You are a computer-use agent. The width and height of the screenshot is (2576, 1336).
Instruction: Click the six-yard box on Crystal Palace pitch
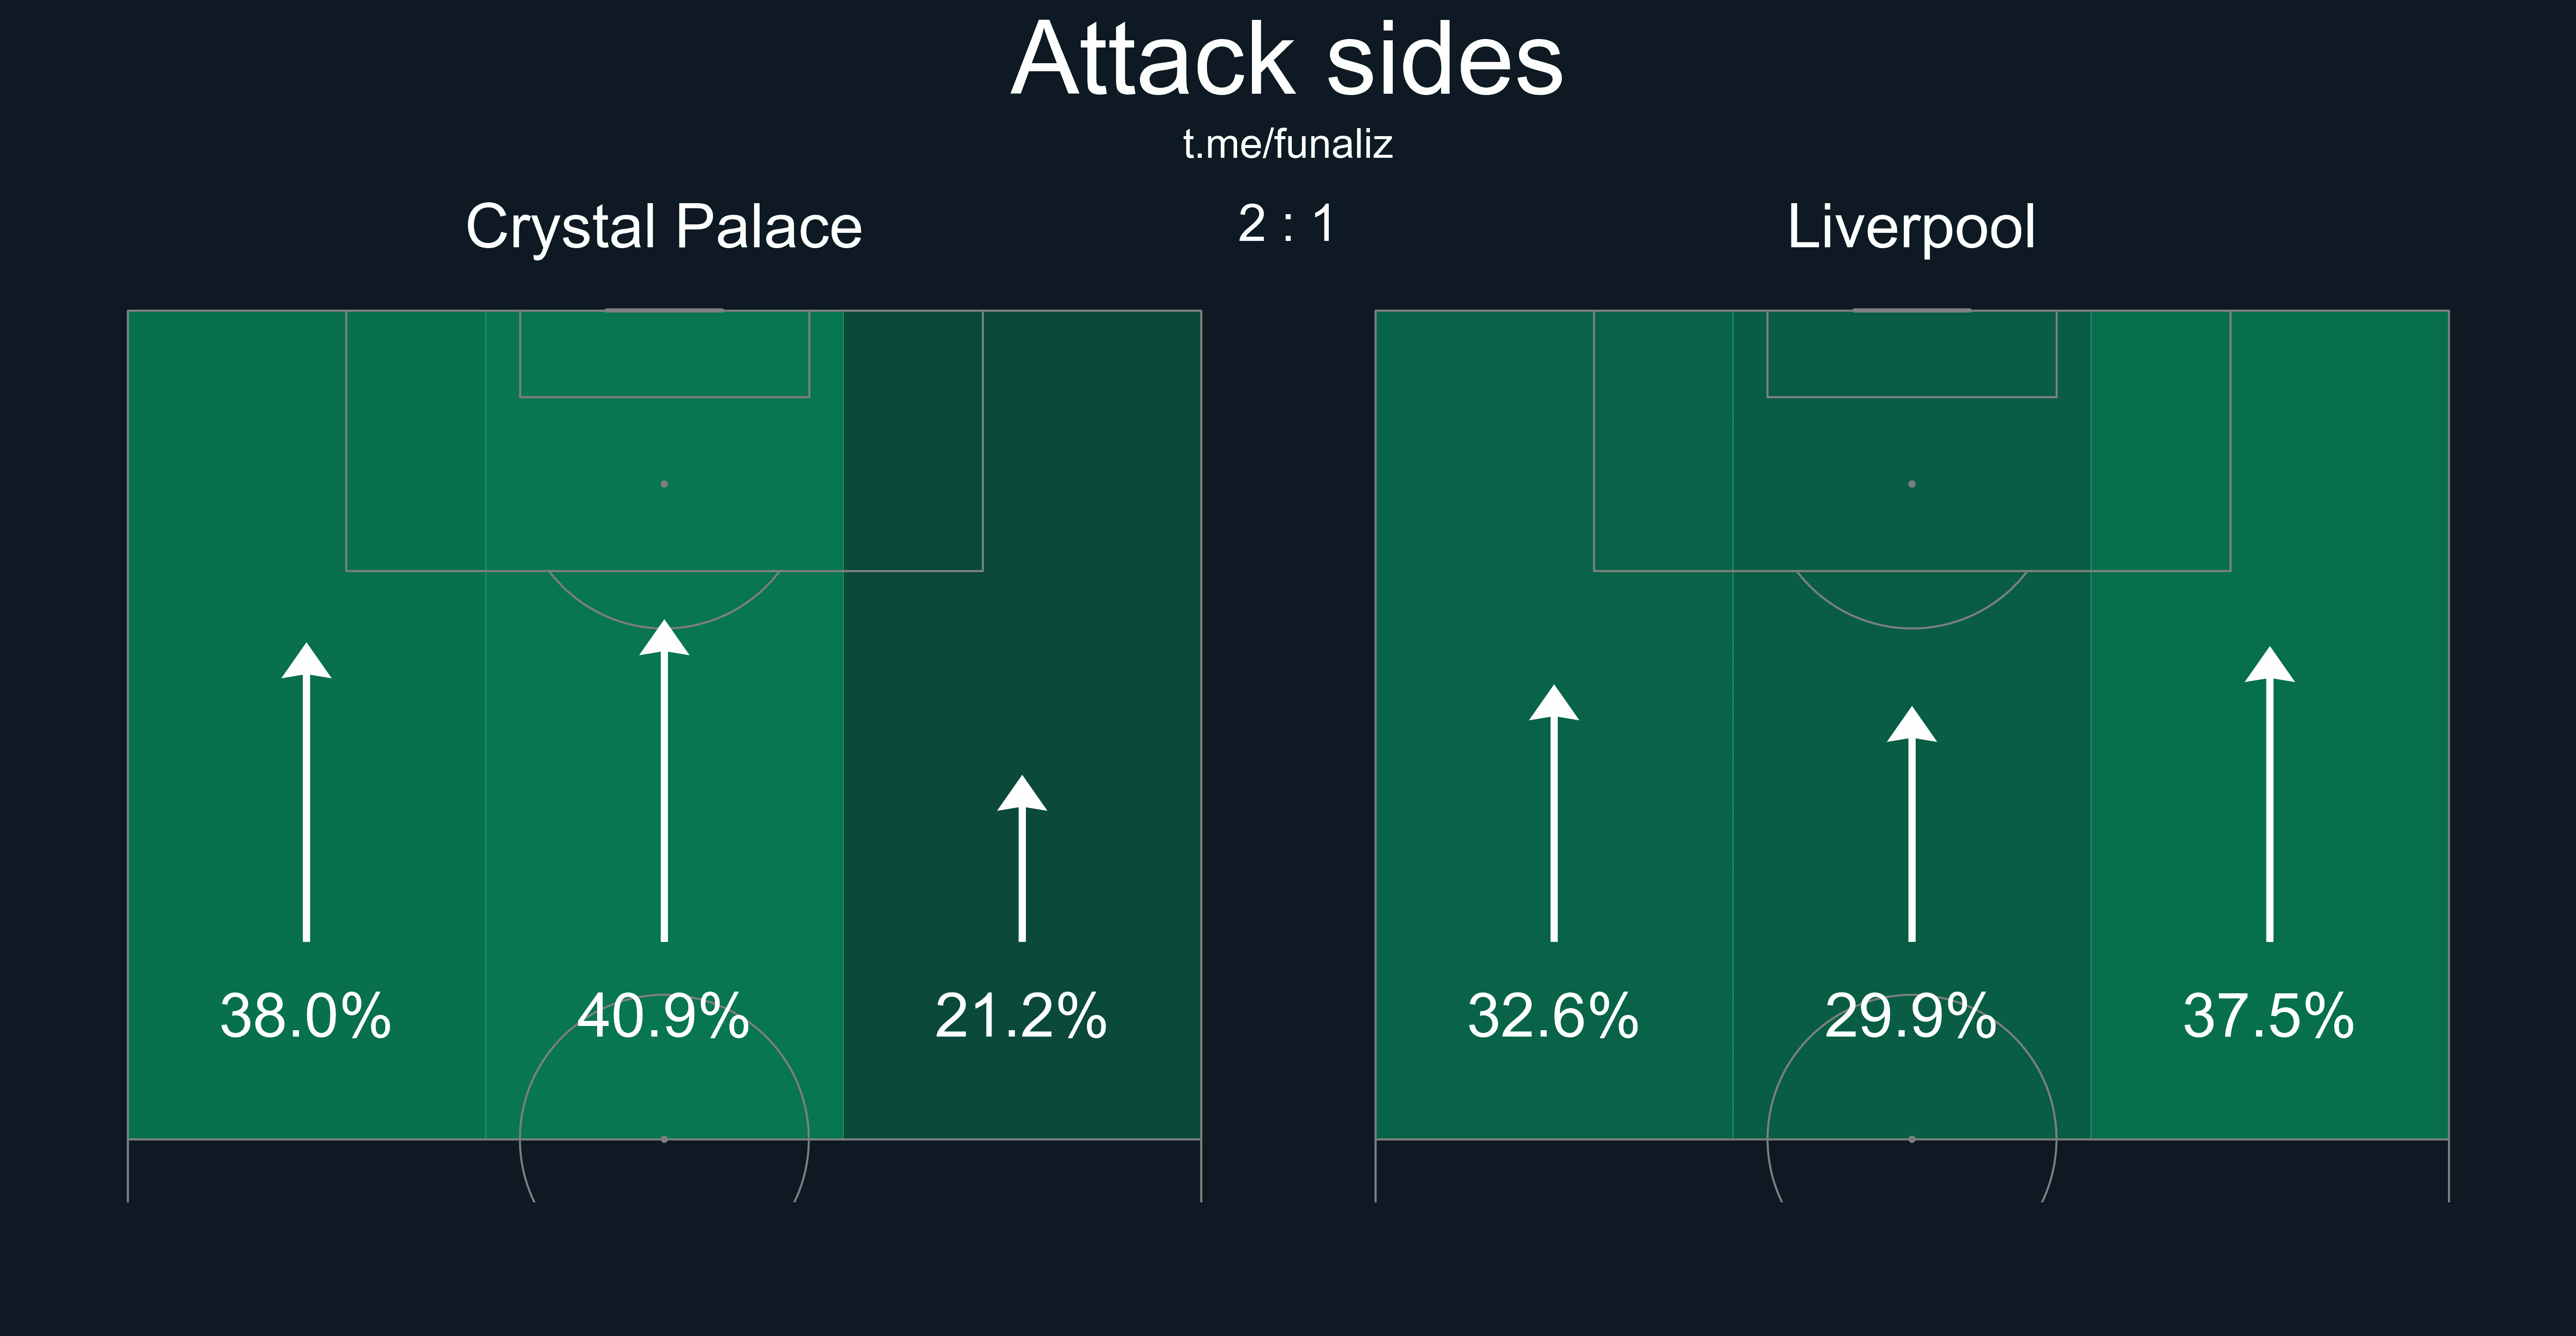click(x=664, y=354)
